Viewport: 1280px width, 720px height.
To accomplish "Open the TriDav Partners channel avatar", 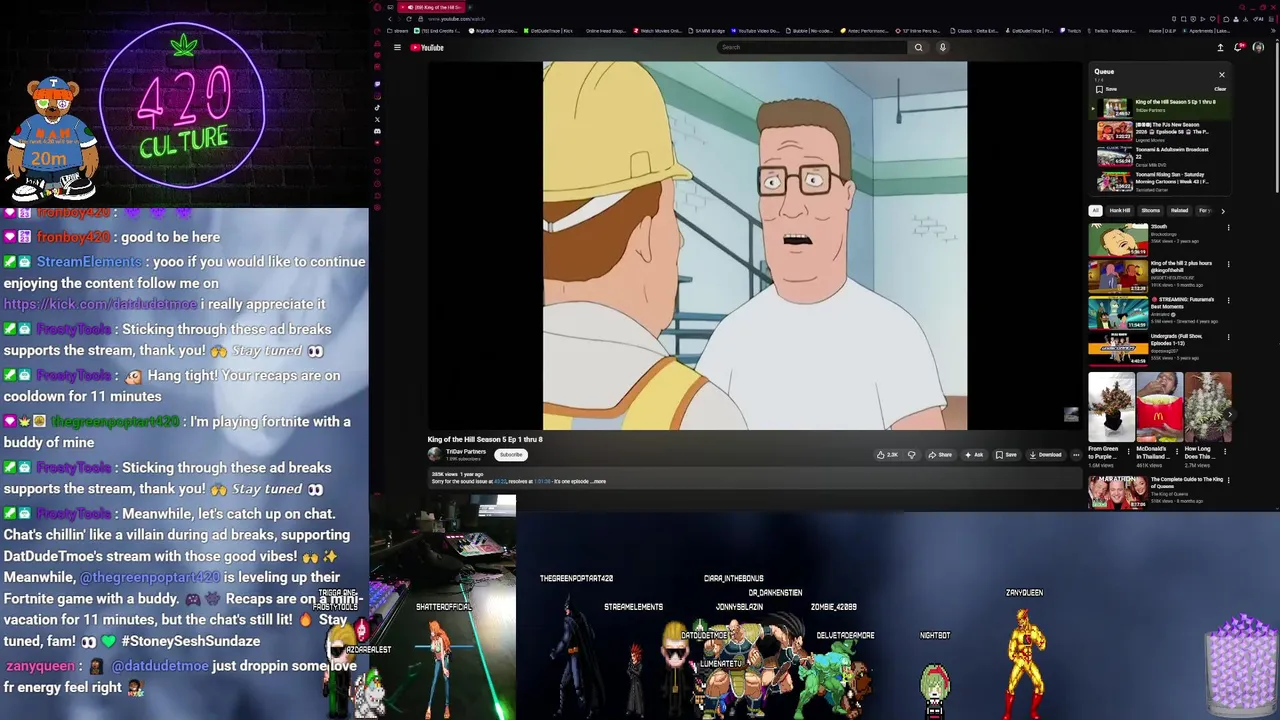I will pos(434,454).
